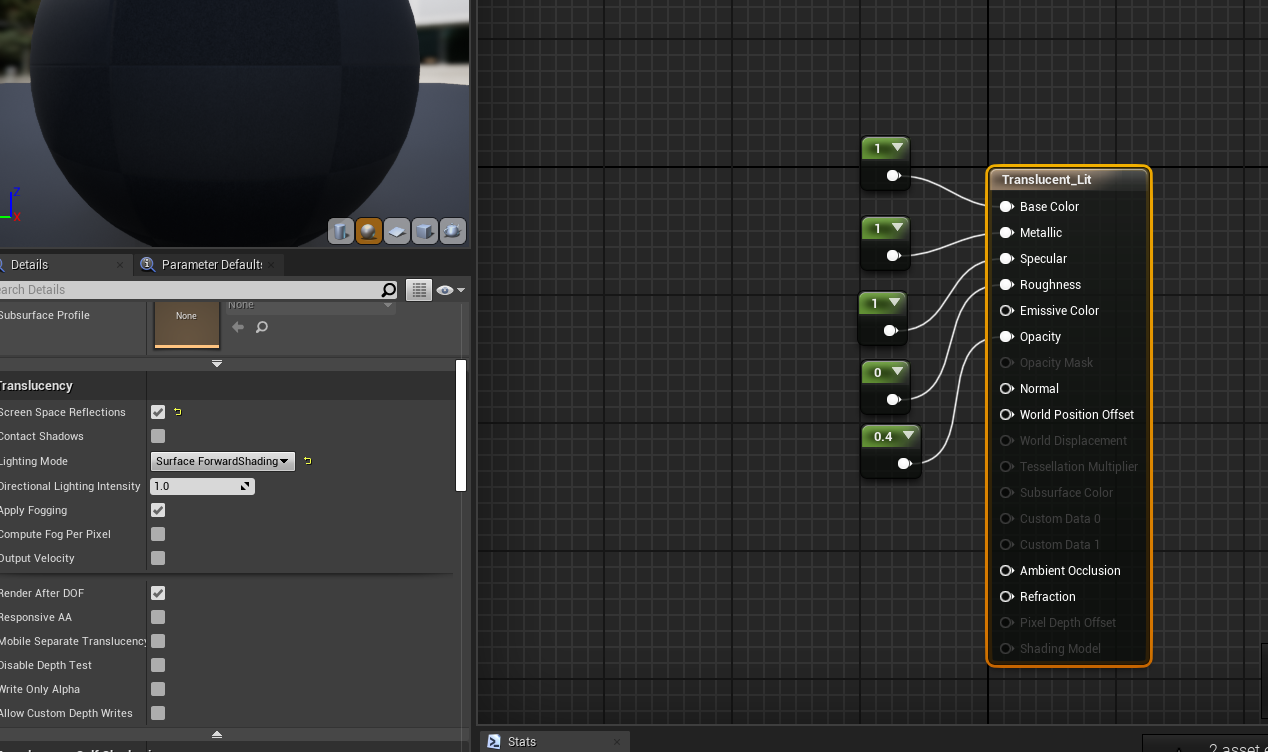Choose the plane preview shape
This screenshot has height=752, width=1268.
click(396, 231)
